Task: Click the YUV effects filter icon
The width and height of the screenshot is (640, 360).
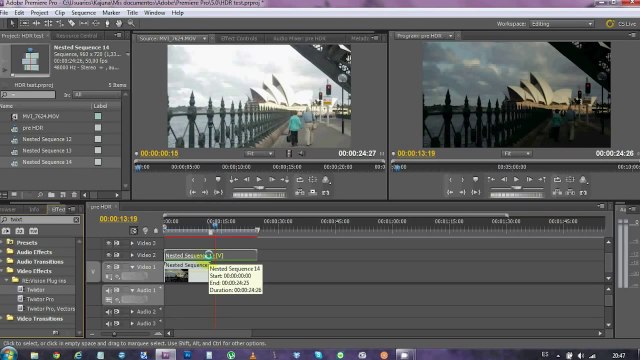Action: 33,231
